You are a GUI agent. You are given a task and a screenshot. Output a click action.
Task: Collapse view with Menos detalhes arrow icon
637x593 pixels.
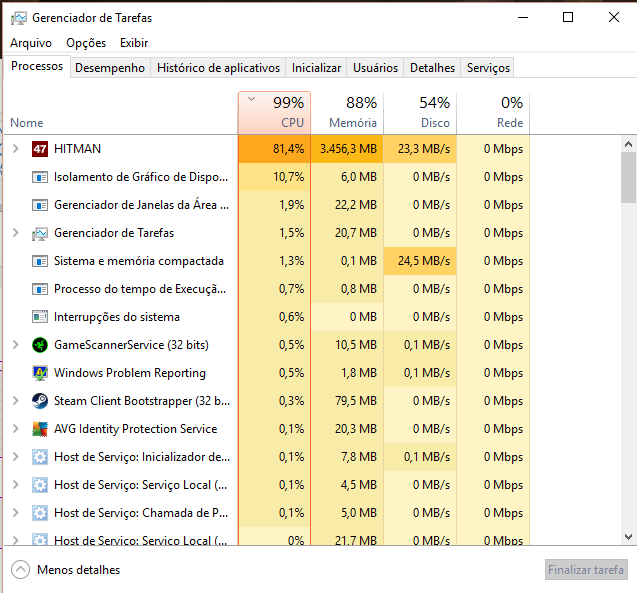[x=20, y=570]
